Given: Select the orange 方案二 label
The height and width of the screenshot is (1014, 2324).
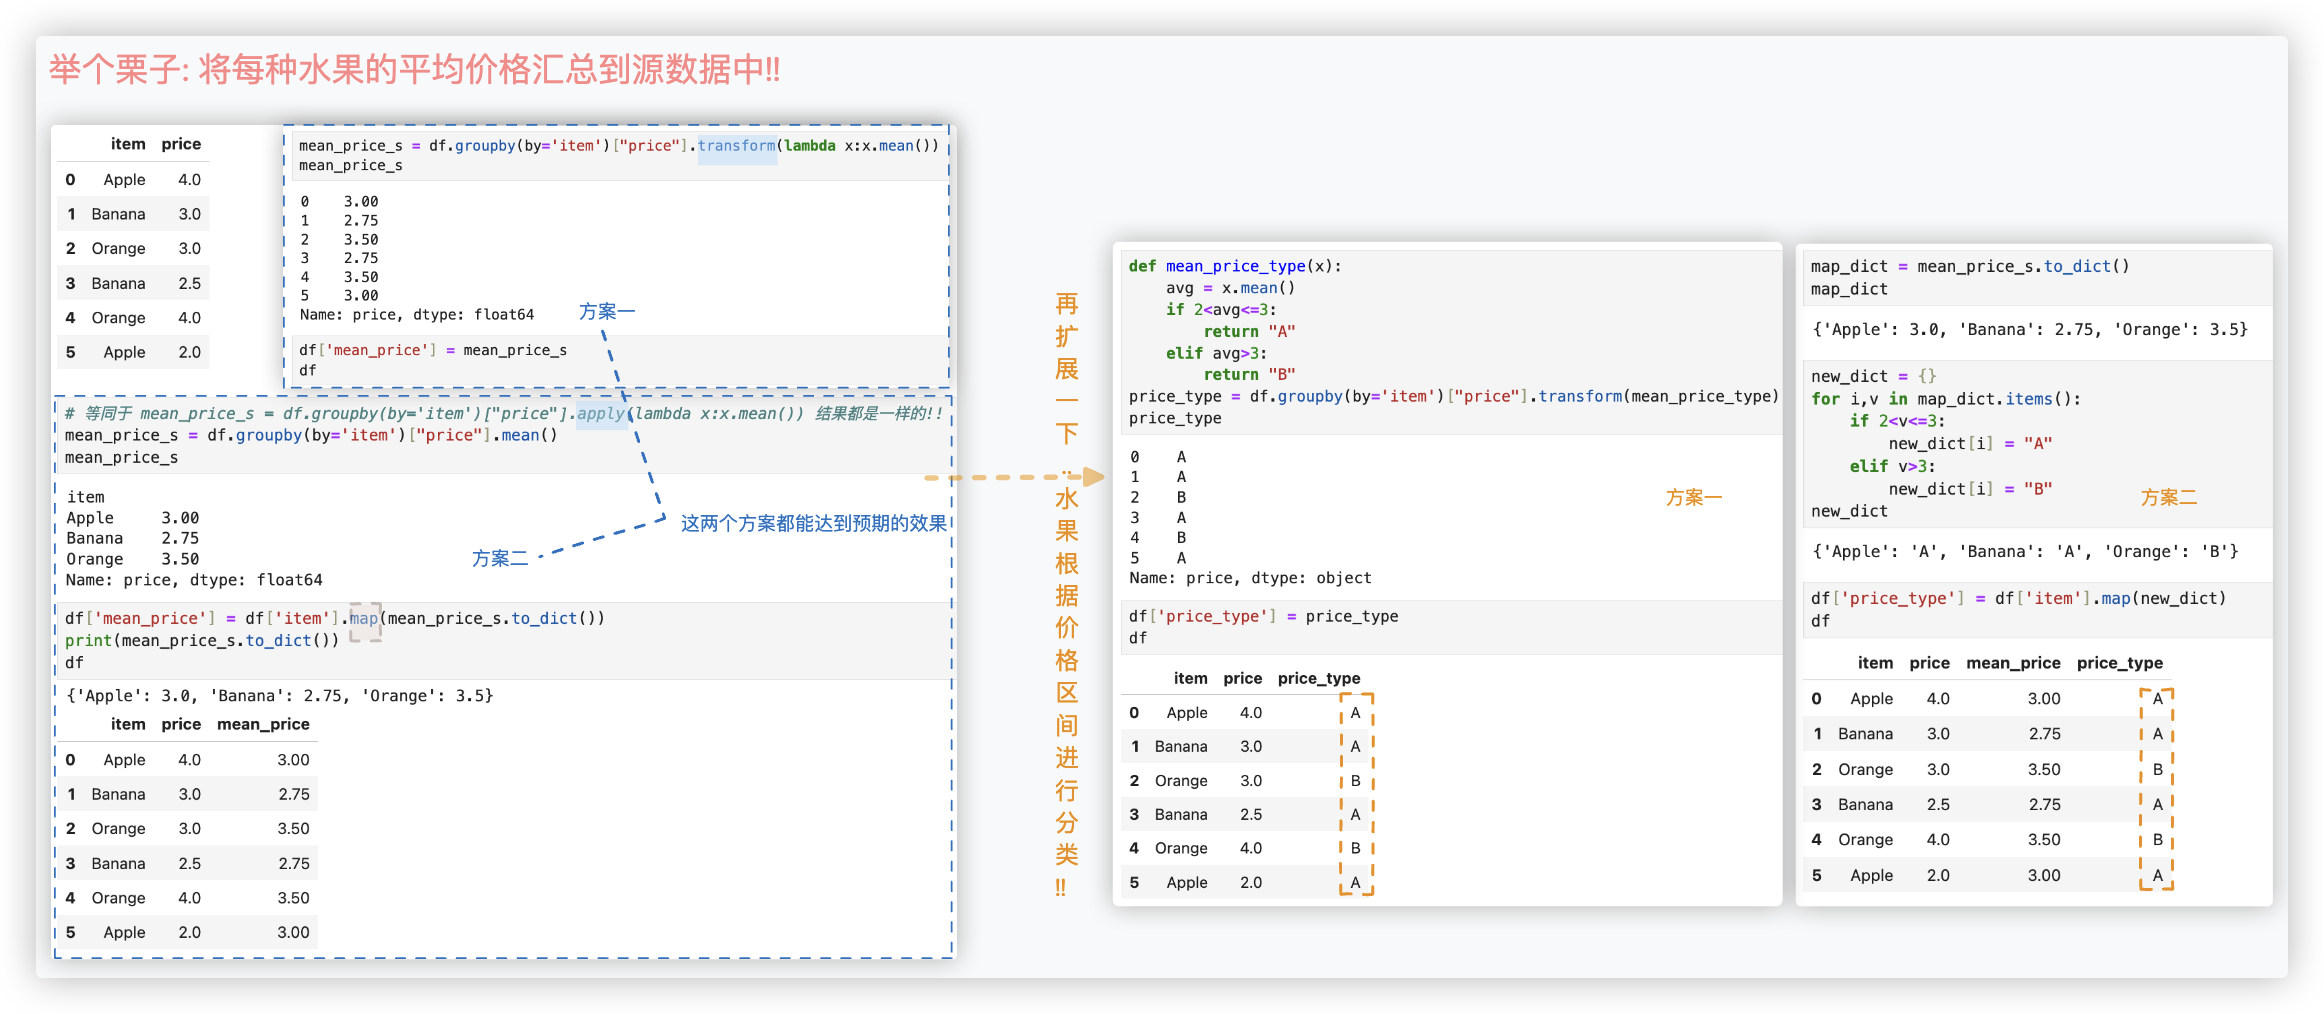Looking at the screenshot, I should [2168, 498].
